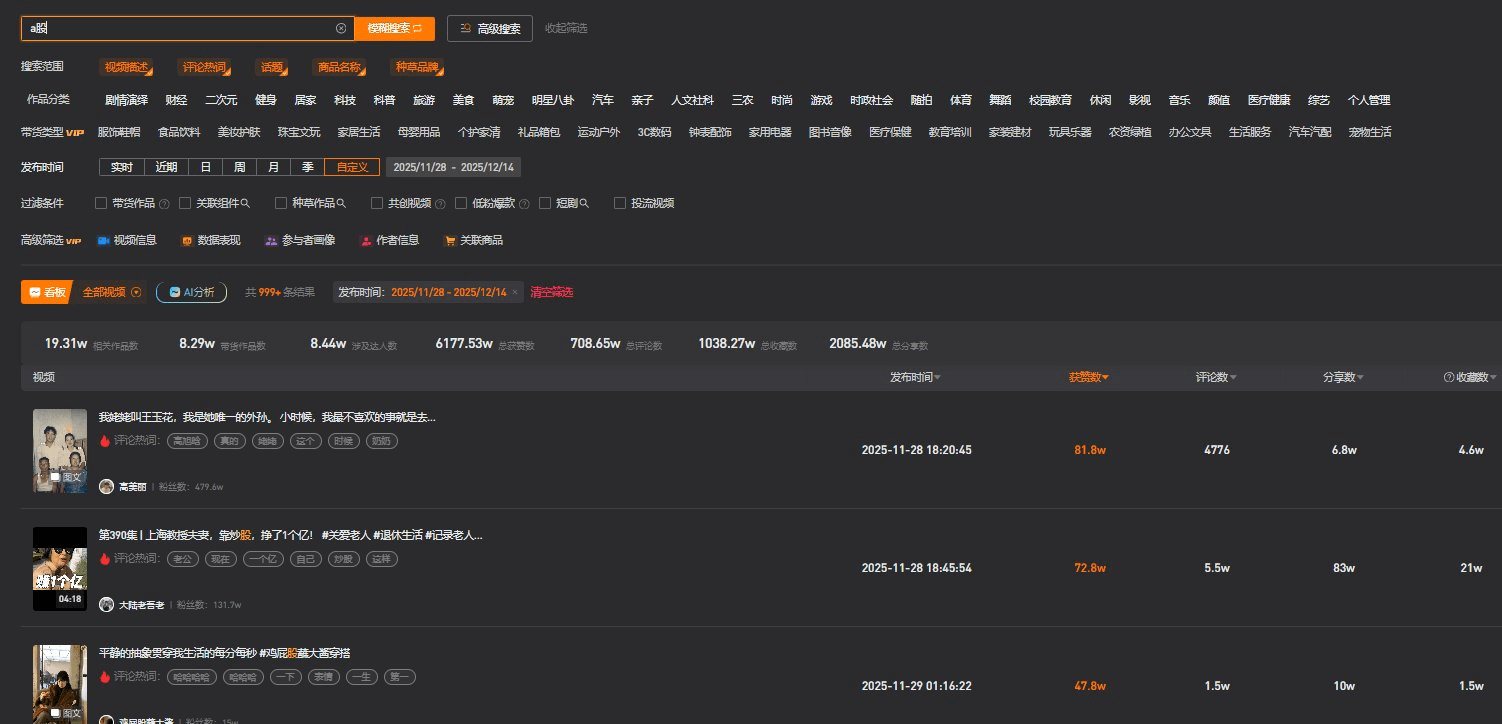Sort results by 获赞数 column
Image resolution: width=1502 pixels, height=724 pixels.
click(x=1088, y=377)
